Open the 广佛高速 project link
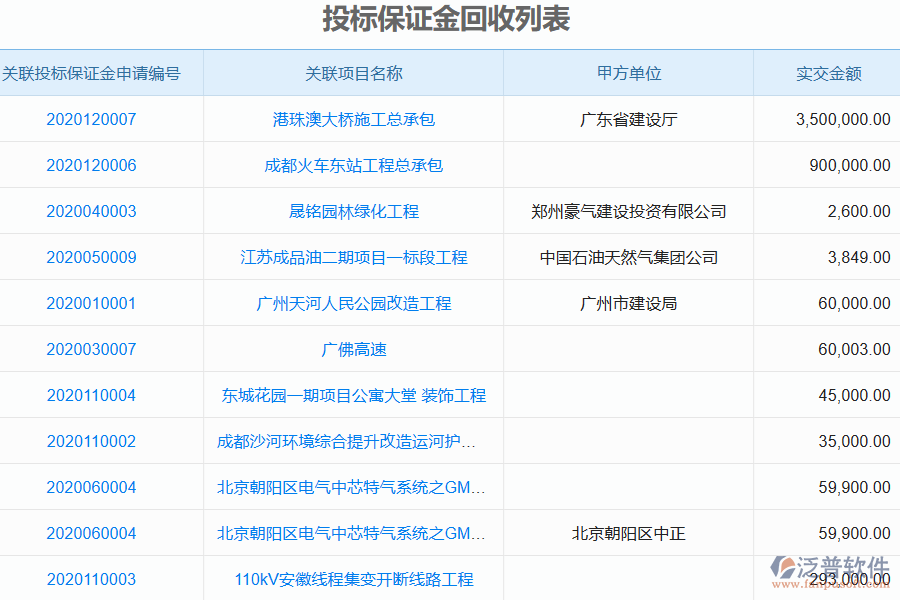The image size is (900, 600). click(353, 349)
